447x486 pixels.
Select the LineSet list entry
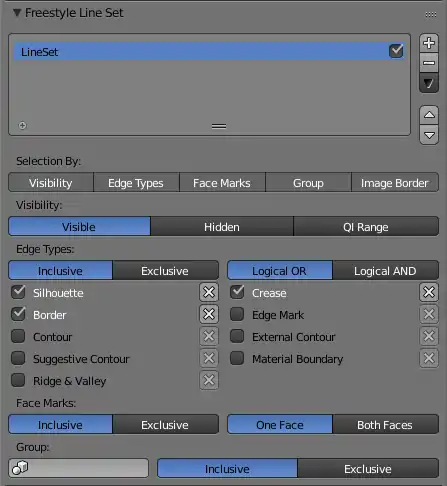[x=209, y=52]
